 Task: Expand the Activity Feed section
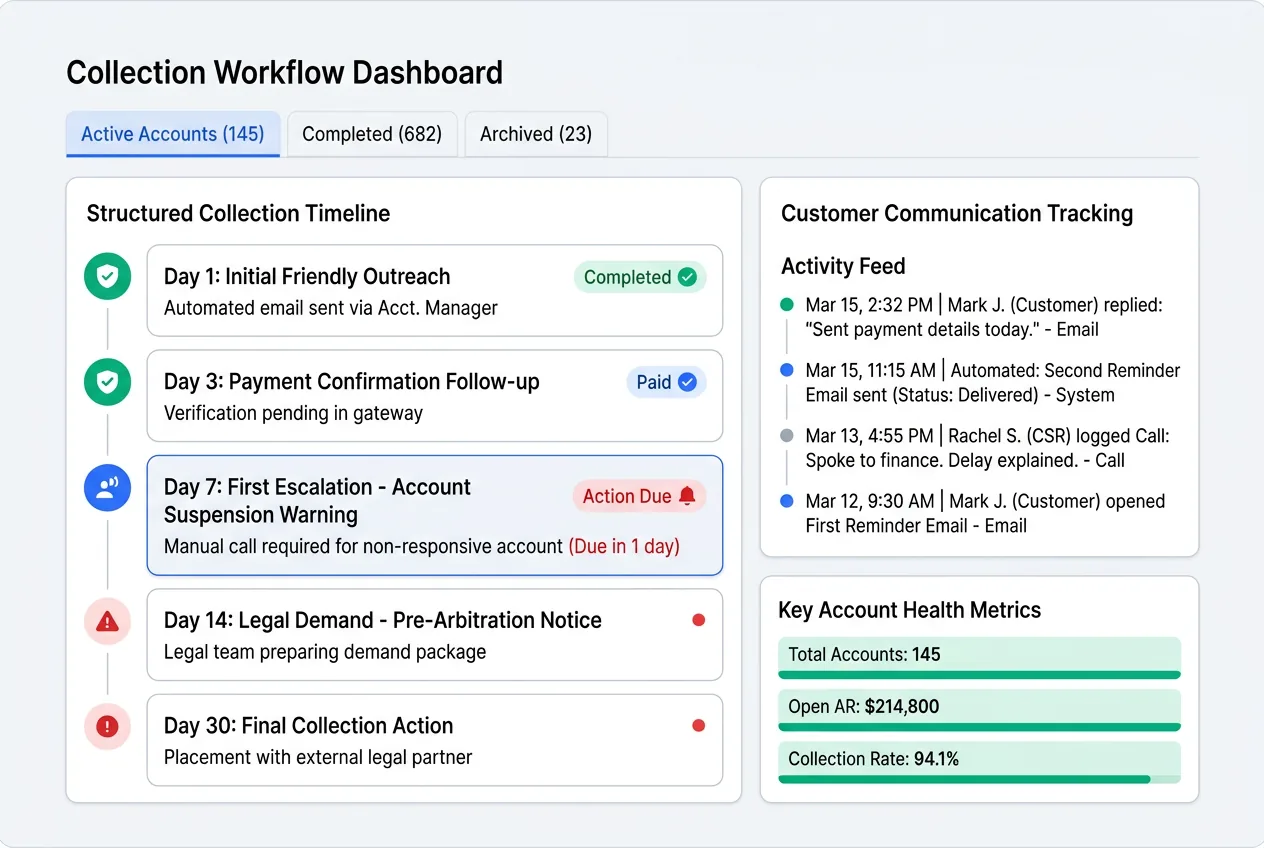point(843,266)
